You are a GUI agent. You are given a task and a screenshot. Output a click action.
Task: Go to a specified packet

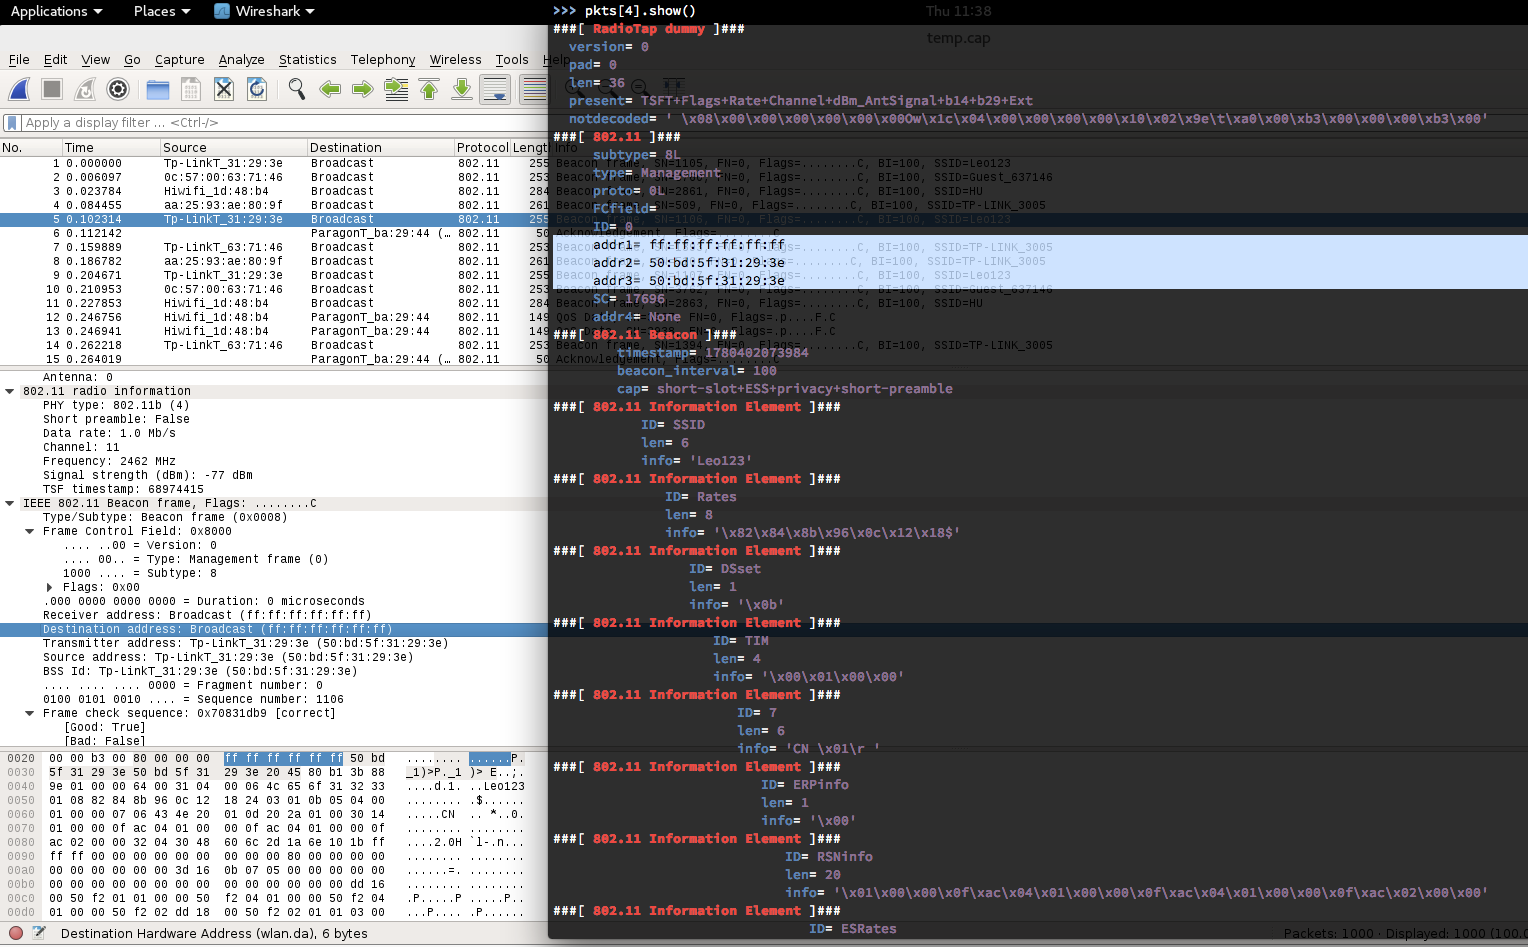tap(396, 89)
